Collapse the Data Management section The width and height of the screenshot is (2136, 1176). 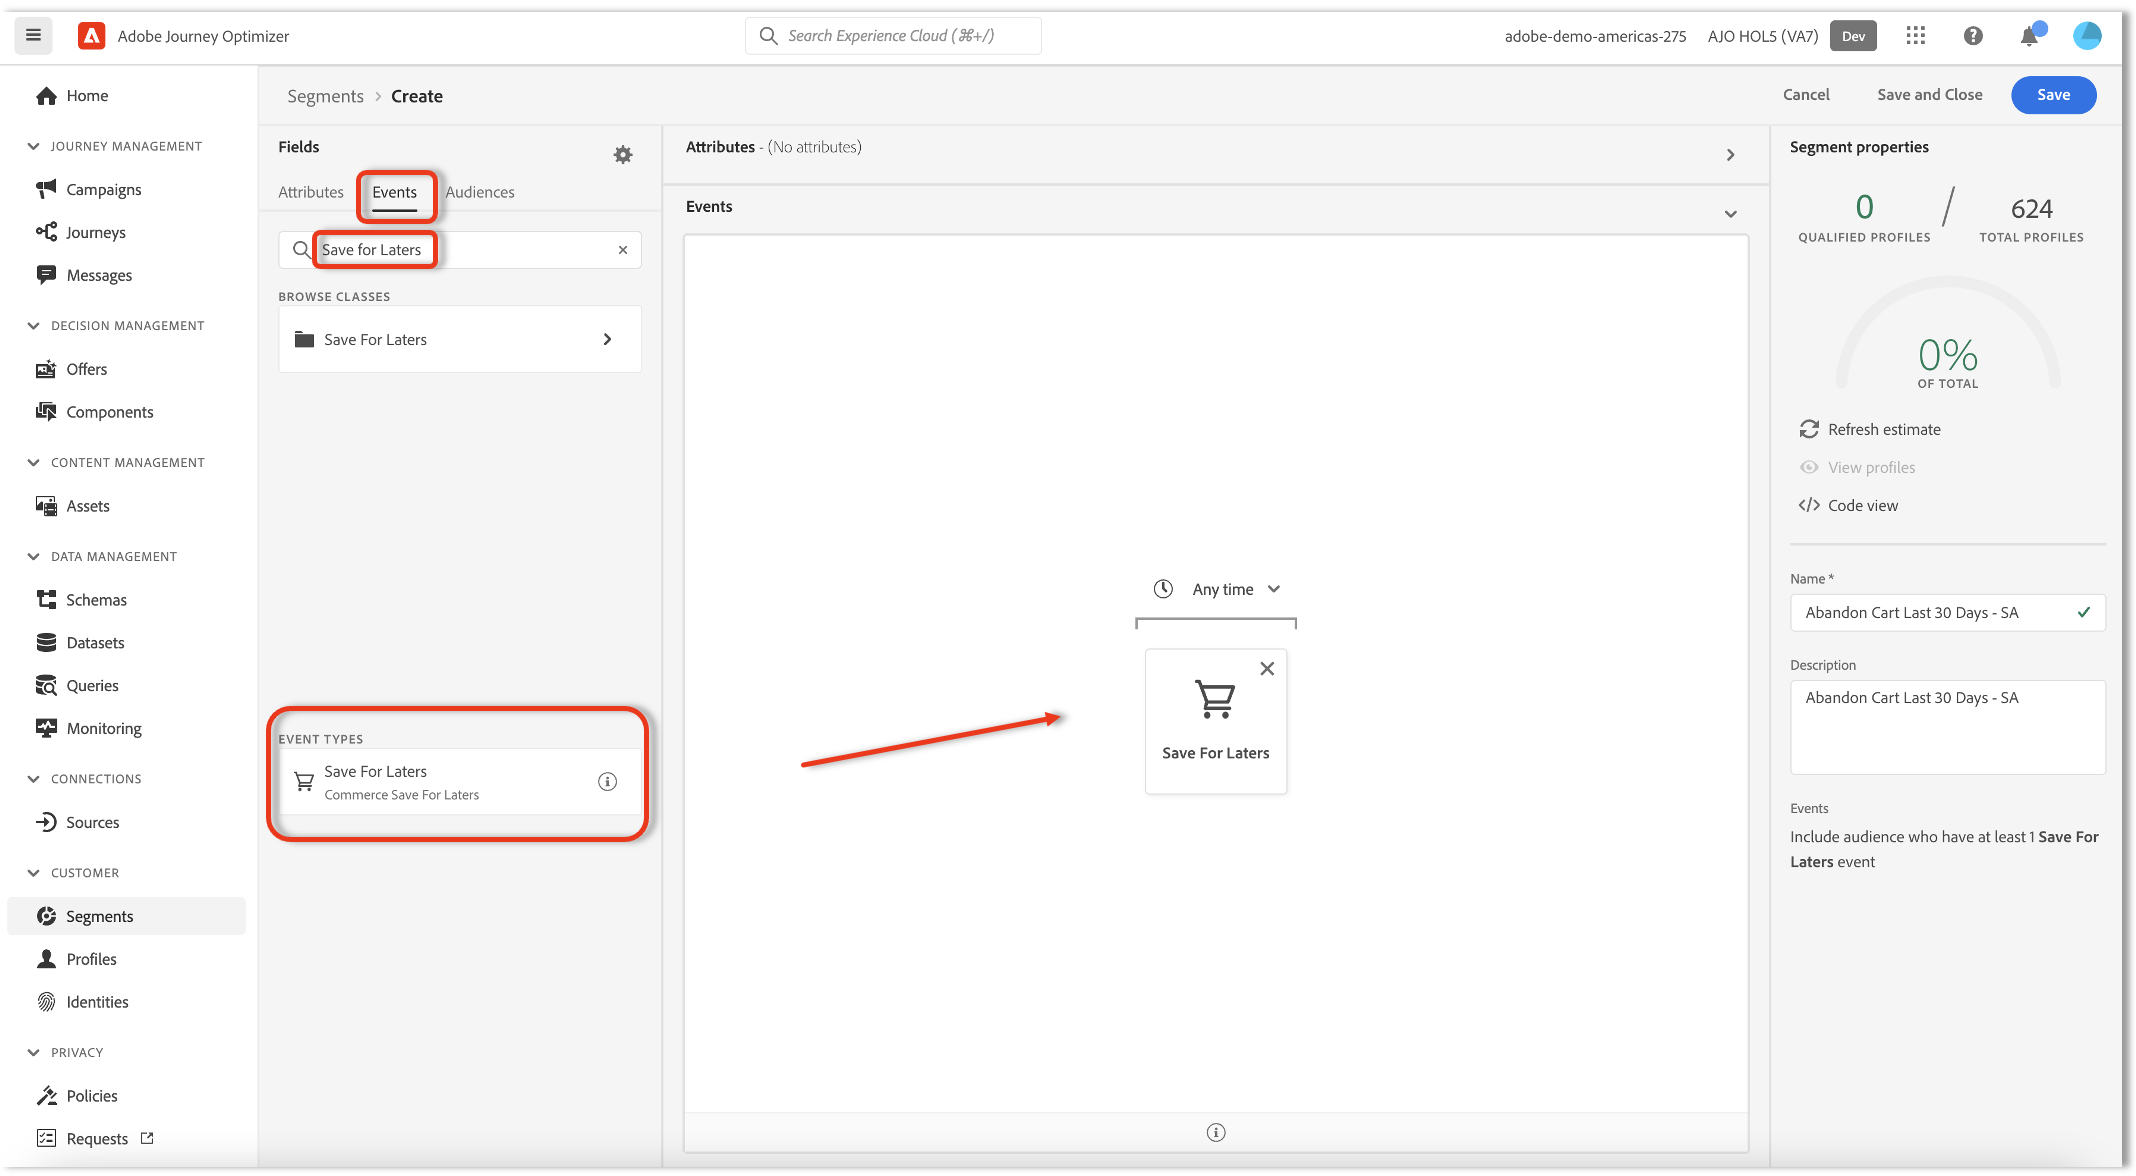(33, 557)
